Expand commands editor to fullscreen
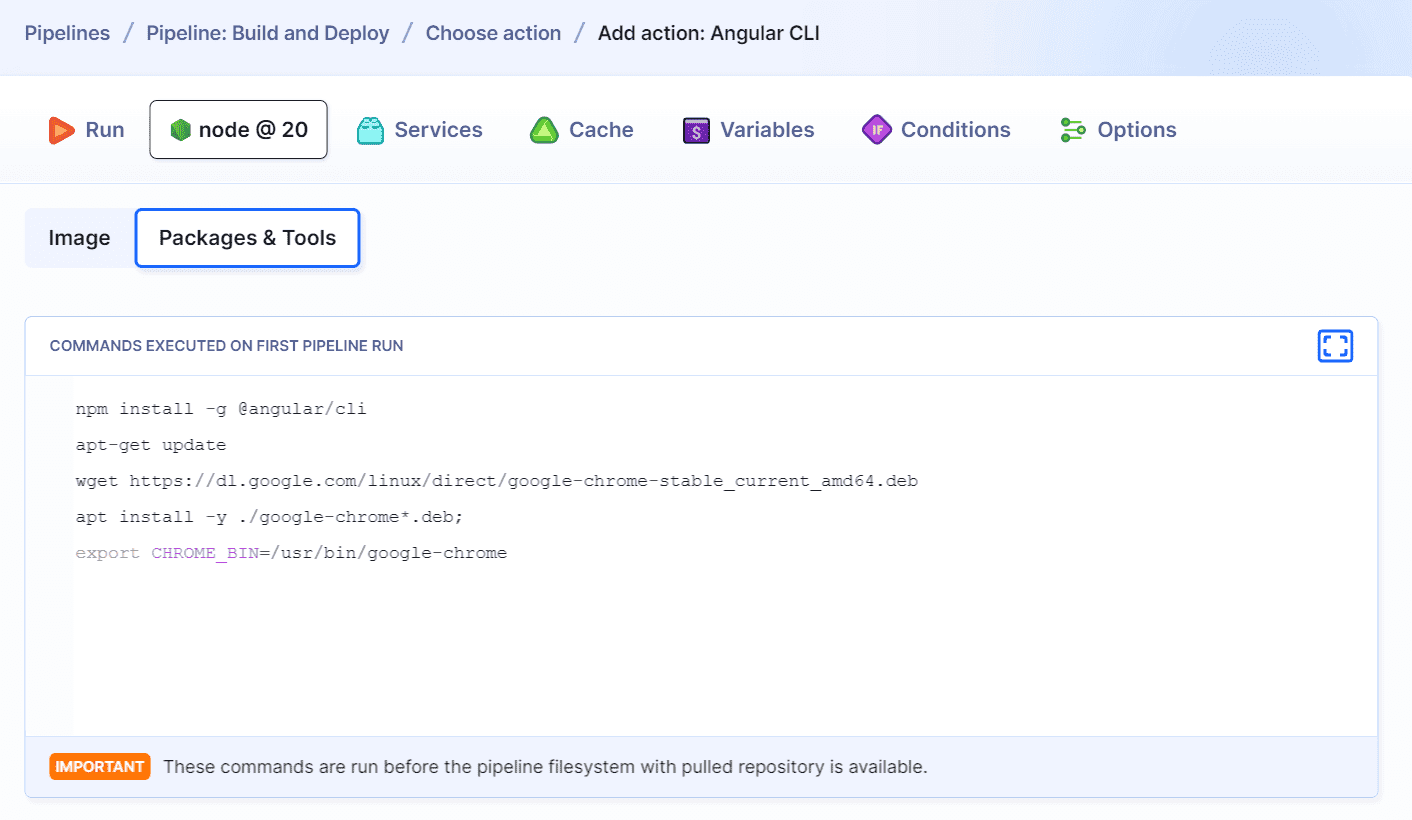 click(1335, 346)
